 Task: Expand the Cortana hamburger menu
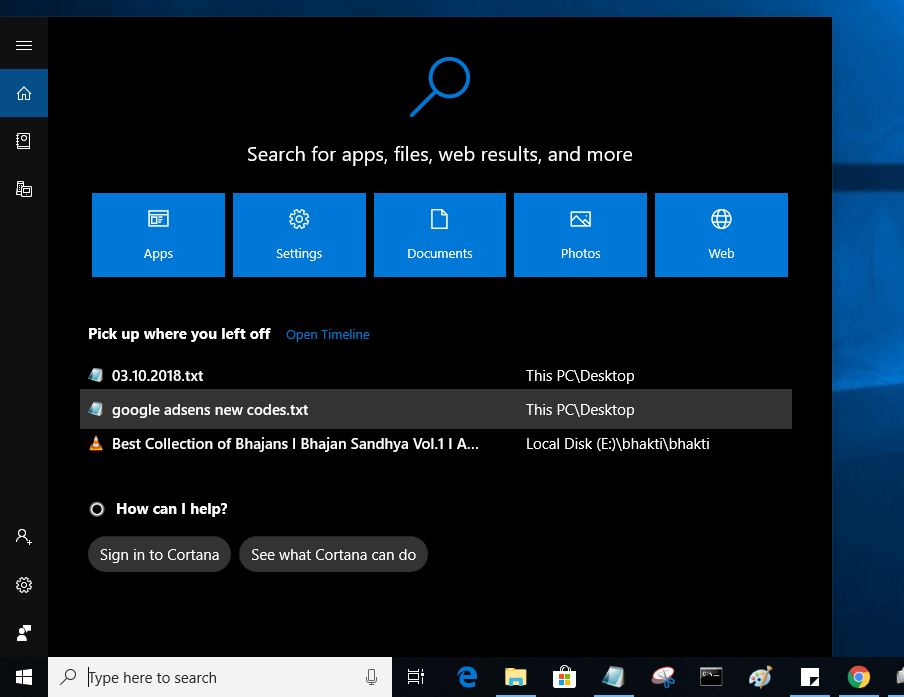point(24,46)
